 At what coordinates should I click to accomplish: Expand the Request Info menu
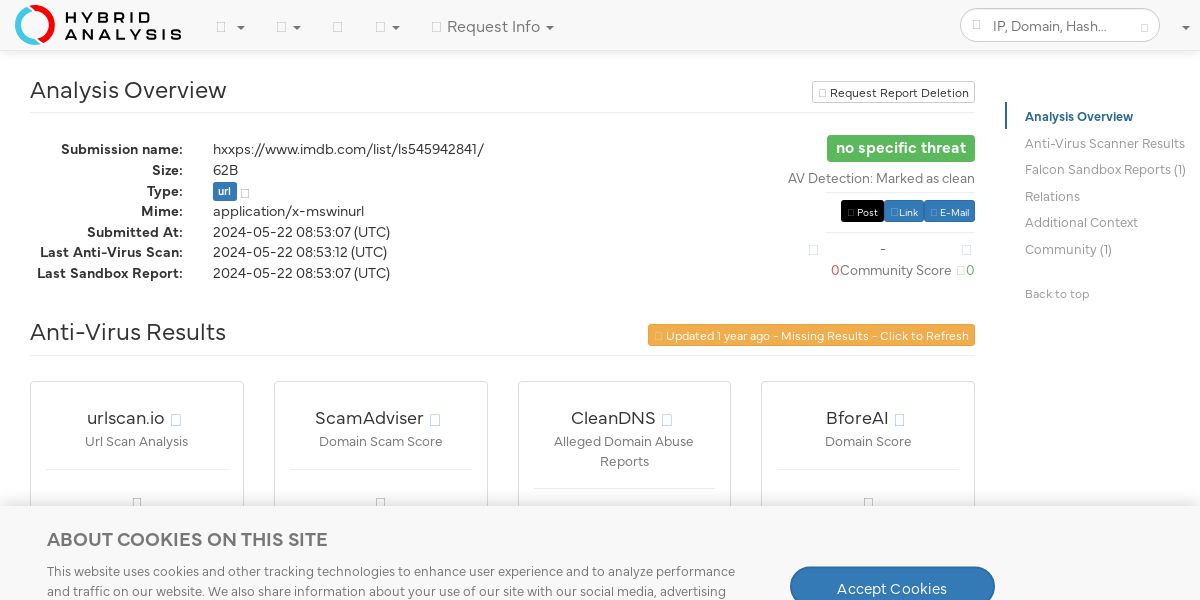[x=493, y=27]
